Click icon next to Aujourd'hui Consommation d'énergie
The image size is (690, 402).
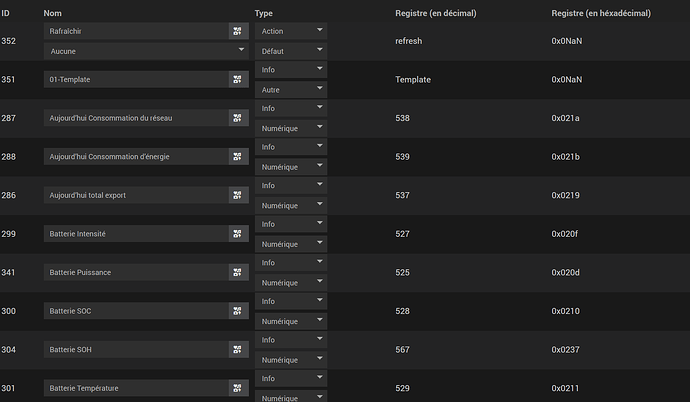[x=237, y=156]
